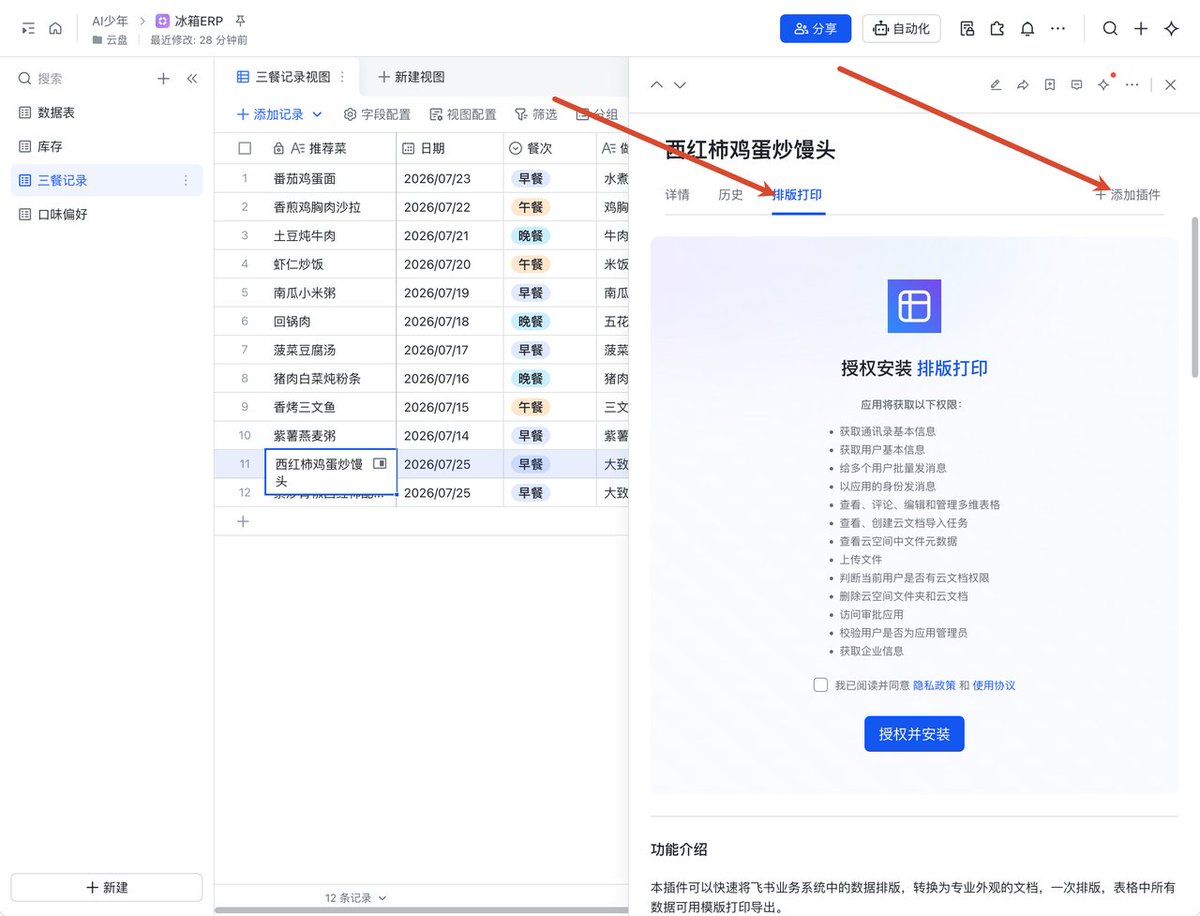The width and height of the screenshot is (1200, 916).
Task: Open the 隐私政策 link
Action: [x=934, y=685]
